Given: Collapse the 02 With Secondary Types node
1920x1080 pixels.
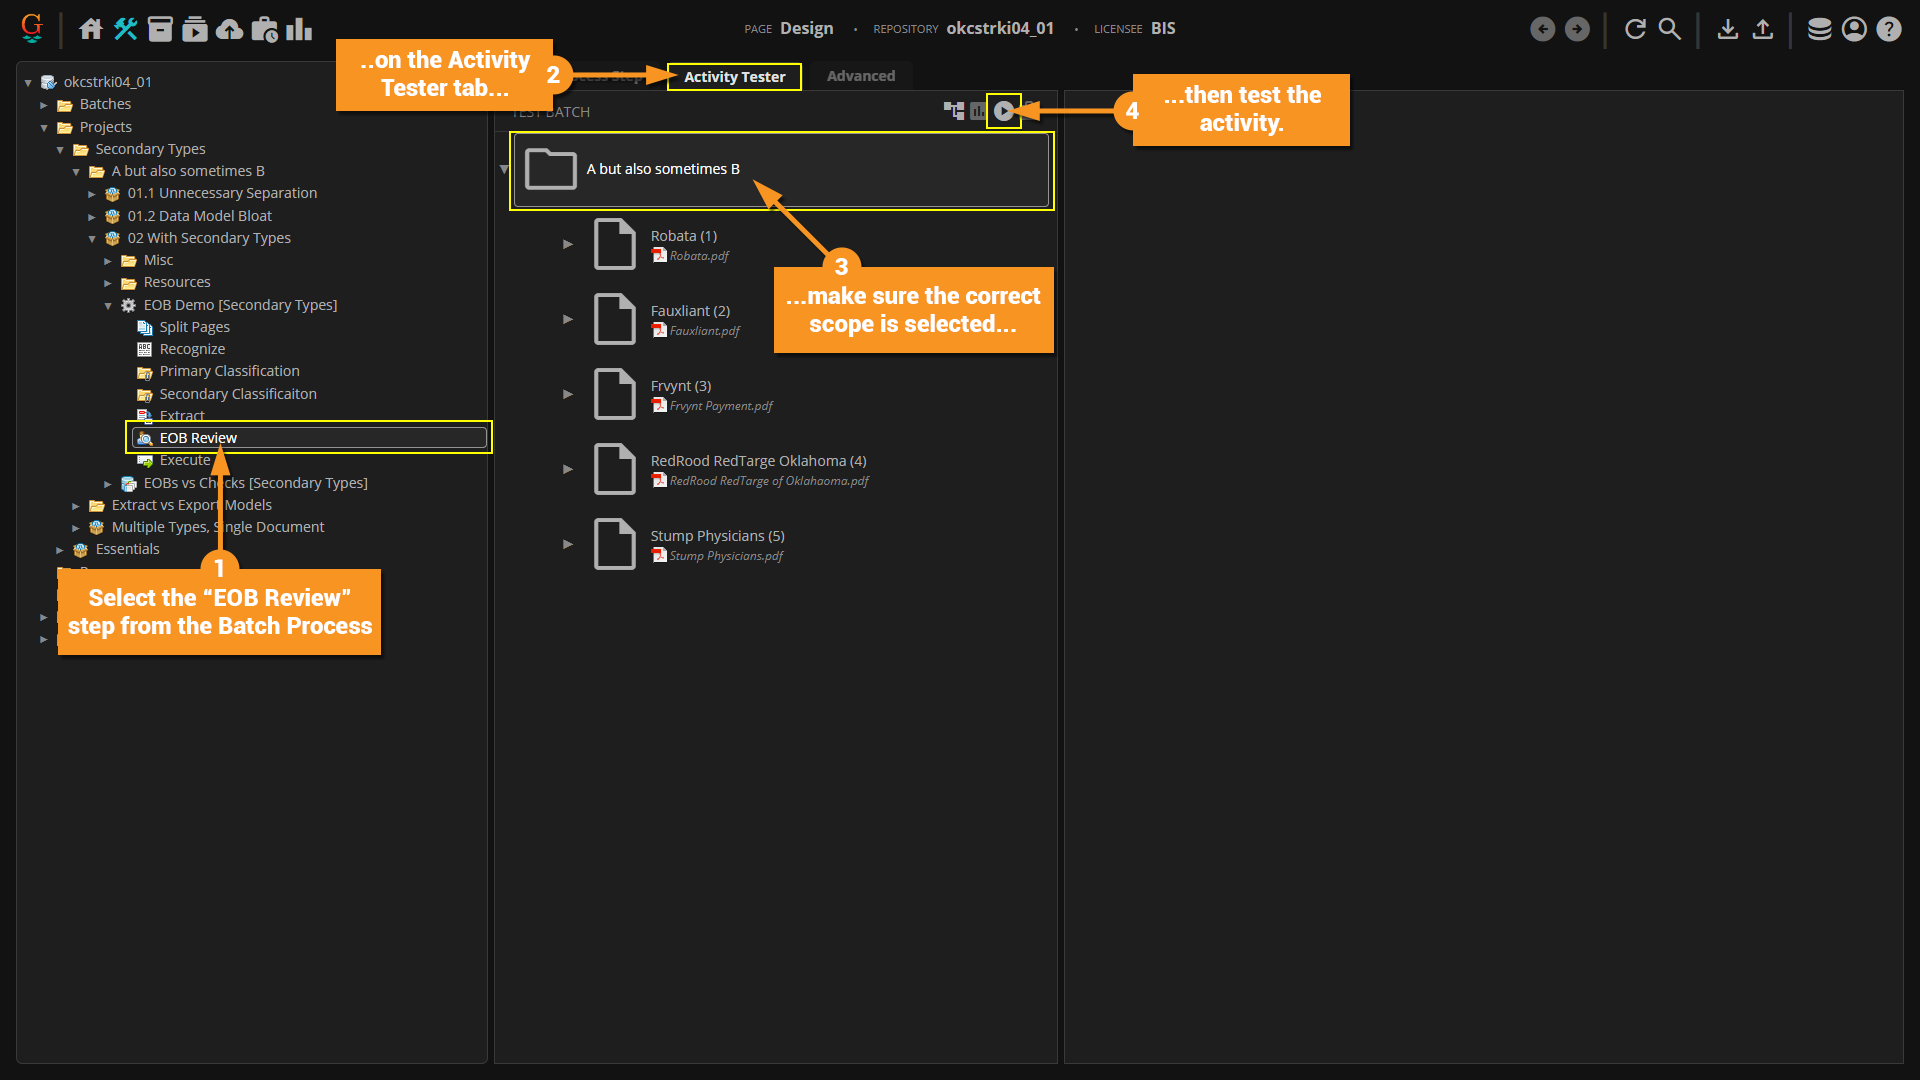Looking at the screenshot, I should pos(92,239).
